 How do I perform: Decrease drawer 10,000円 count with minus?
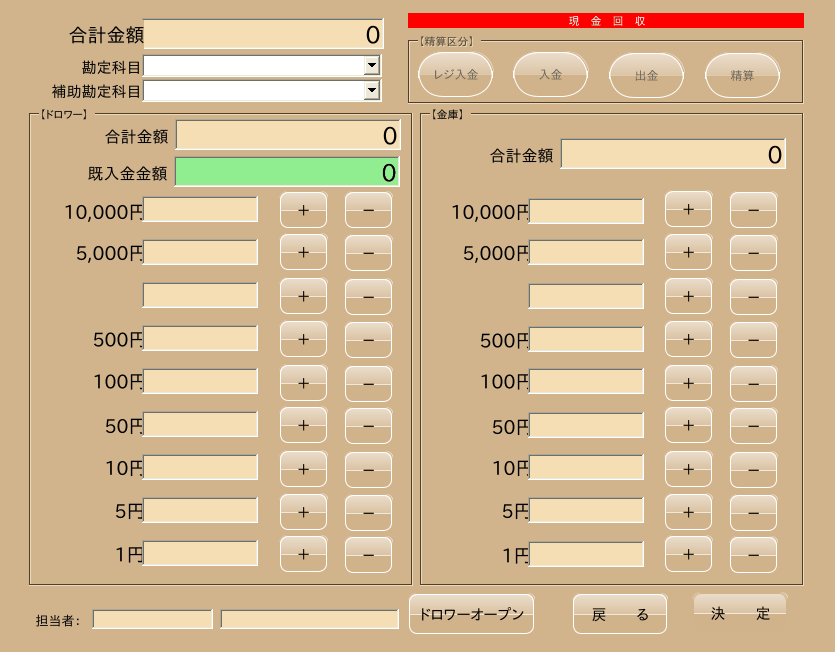click(x=369, y=210)
